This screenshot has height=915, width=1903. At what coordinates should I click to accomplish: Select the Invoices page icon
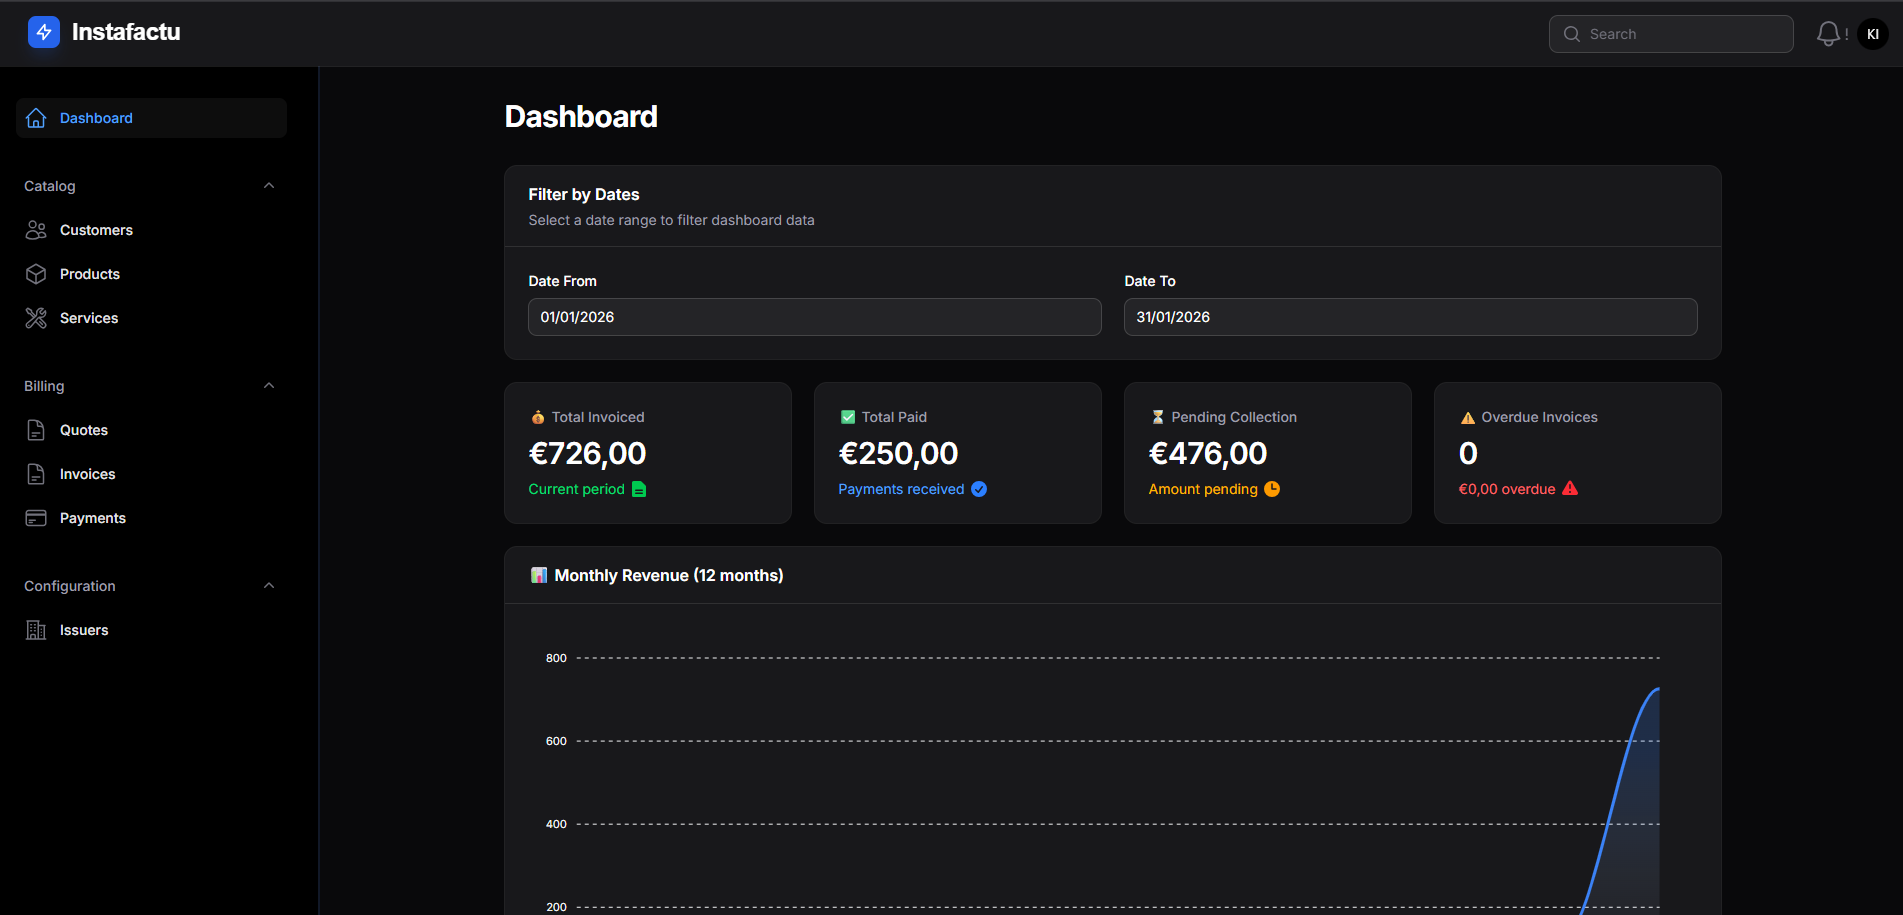tap(36, 474)
